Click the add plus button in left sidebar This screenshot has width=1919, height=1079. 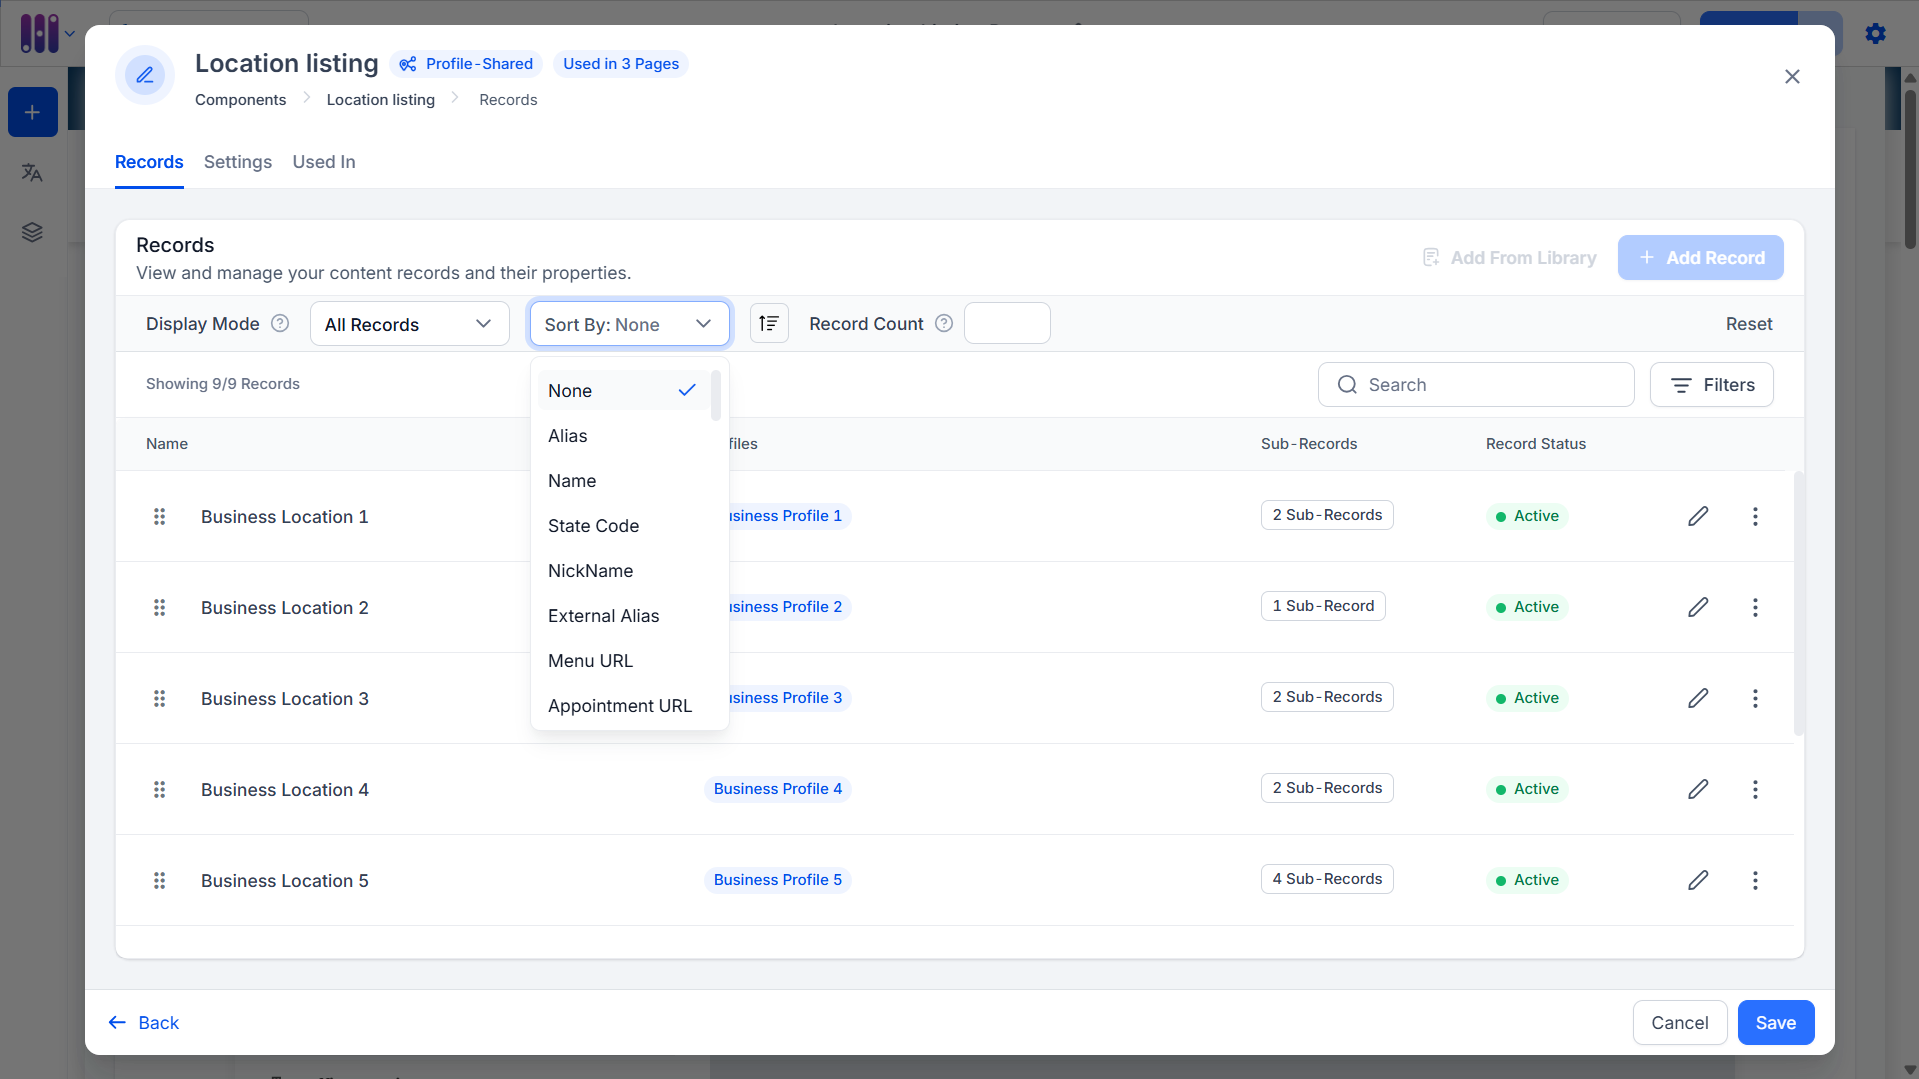pyautogui.click(x=32, y=112)
